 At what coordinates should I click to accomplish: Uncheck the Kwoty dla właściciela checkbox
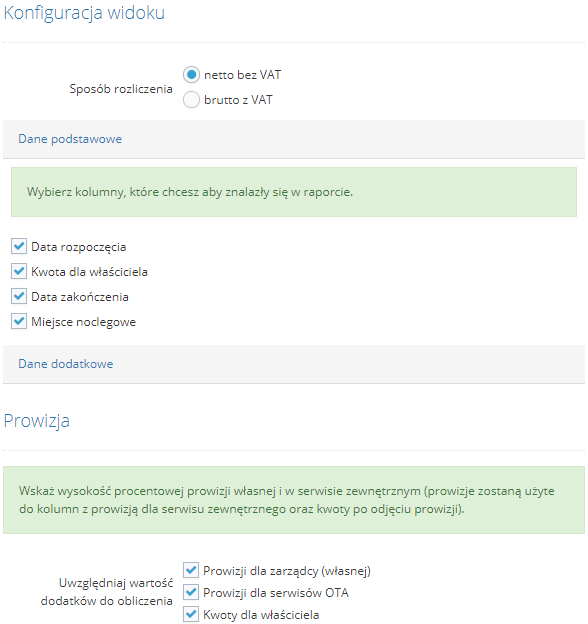point(191,614)
